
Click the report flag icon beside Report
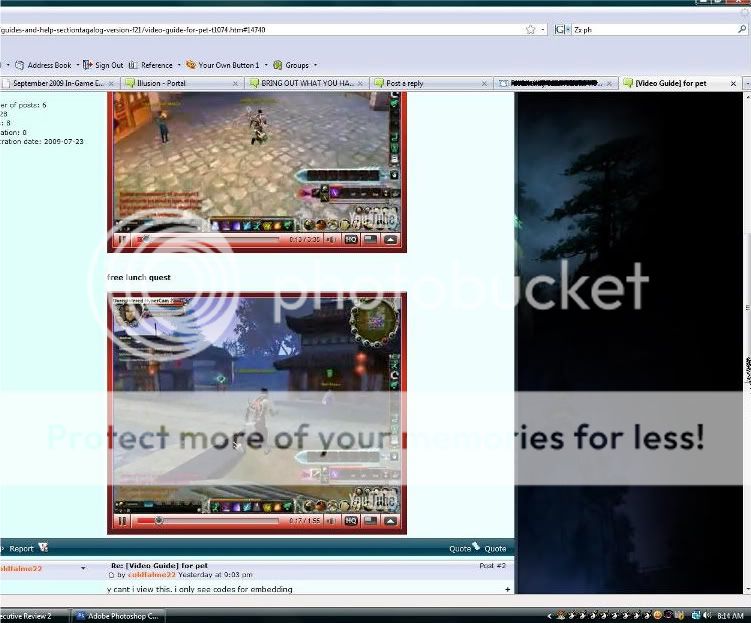click(x=43, y=547)
